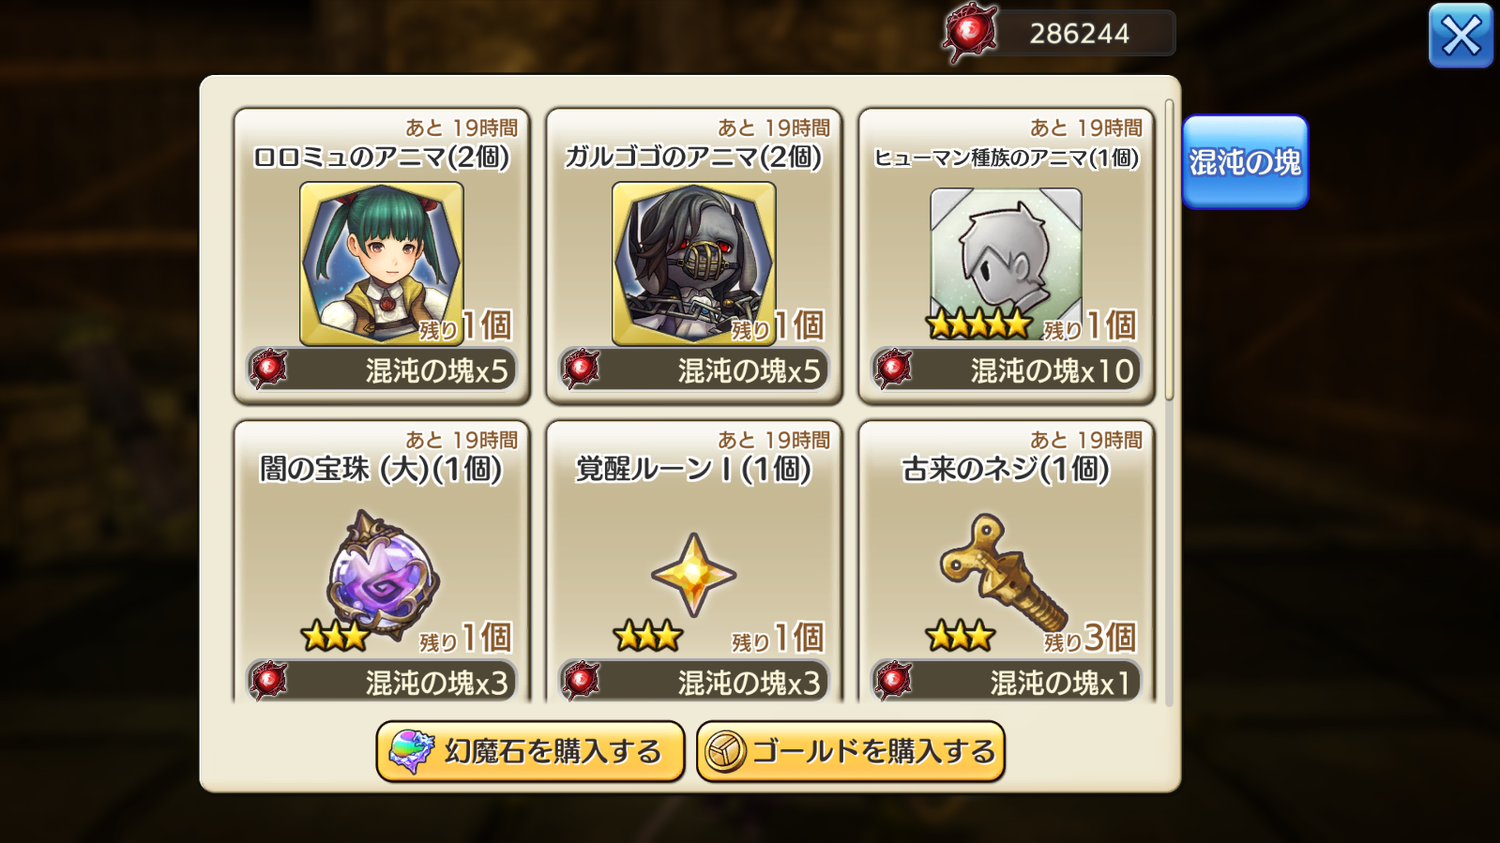Pick the golden 覚醒ルーン star icon
This screenshot has height=843, width=1500.
point(694,575)
